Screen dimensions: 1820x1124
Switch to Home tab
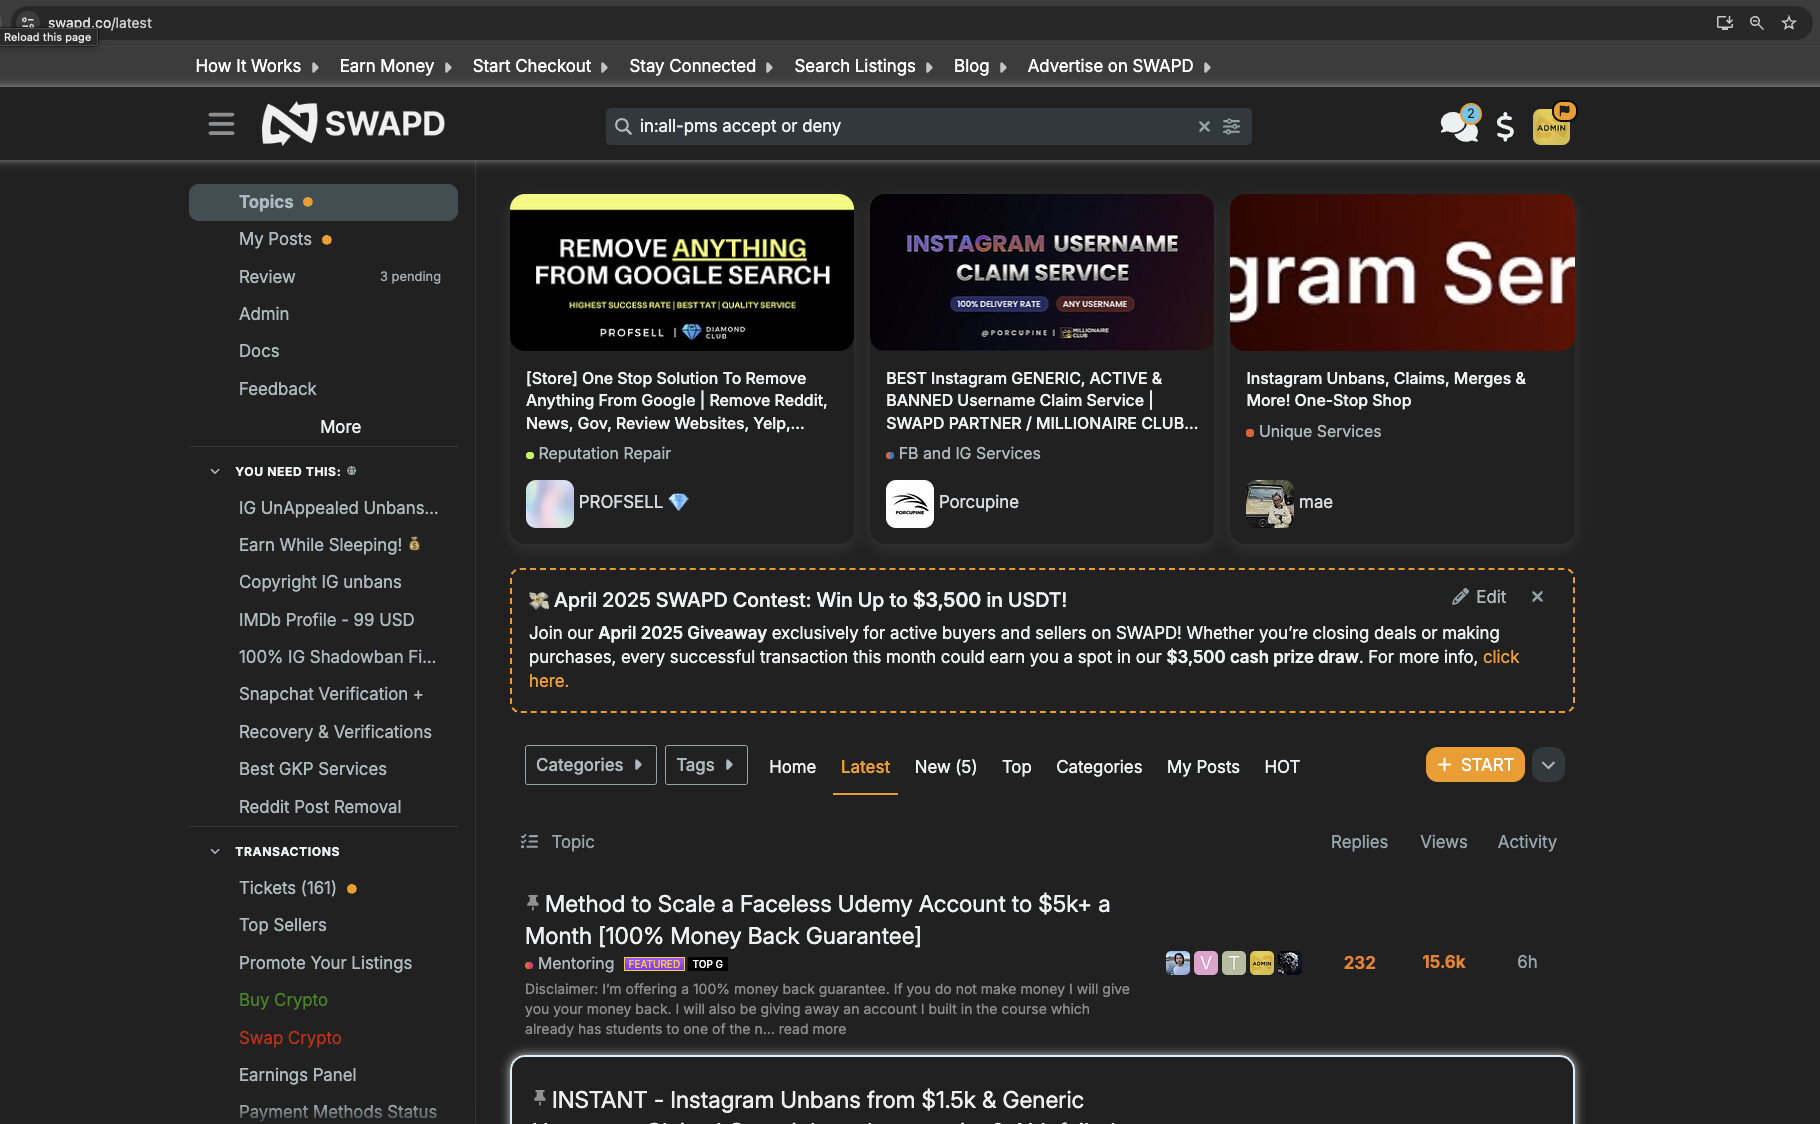click(792, 767)
